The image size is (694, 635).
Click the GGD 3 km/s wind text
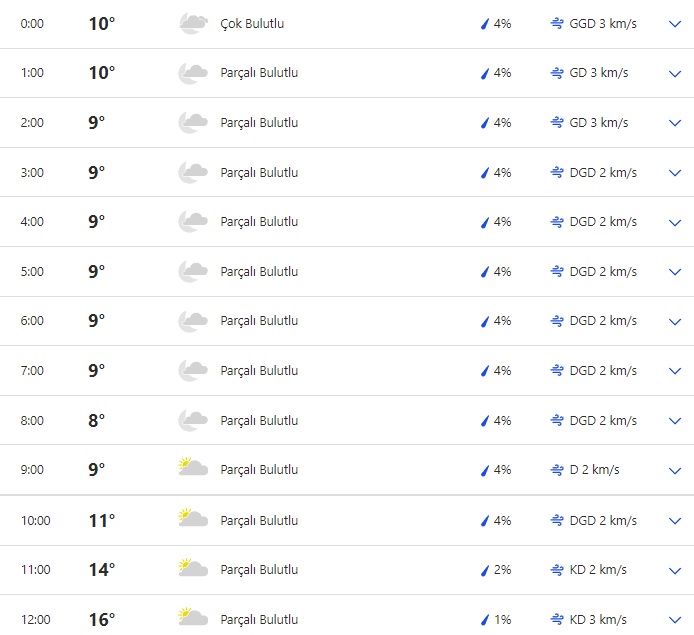(603, 23)
